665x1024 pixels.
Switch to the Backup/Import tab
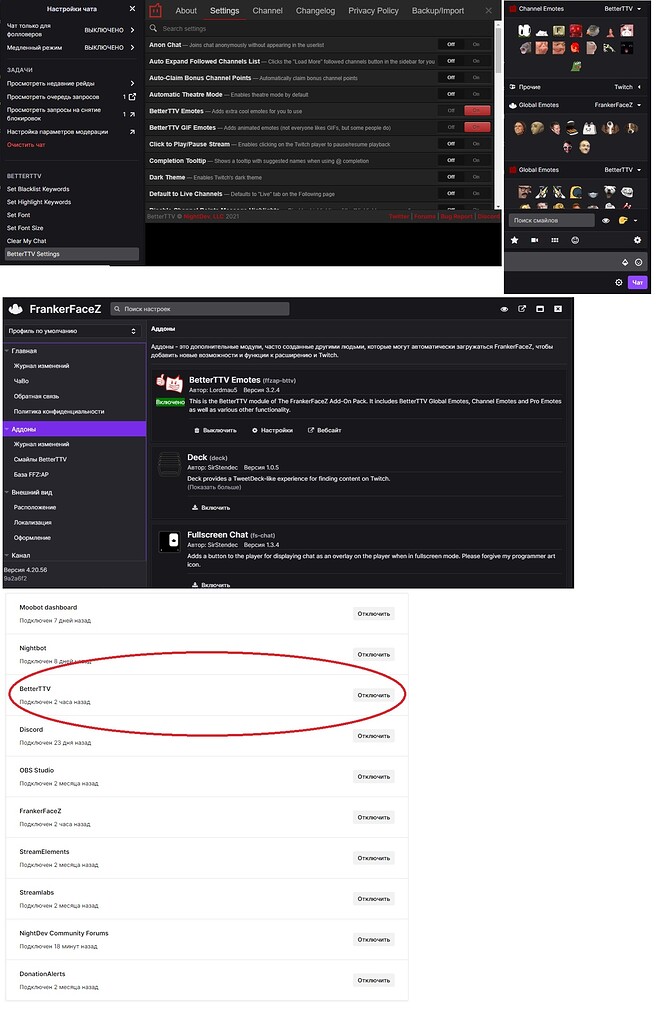[x=438, y=10]
